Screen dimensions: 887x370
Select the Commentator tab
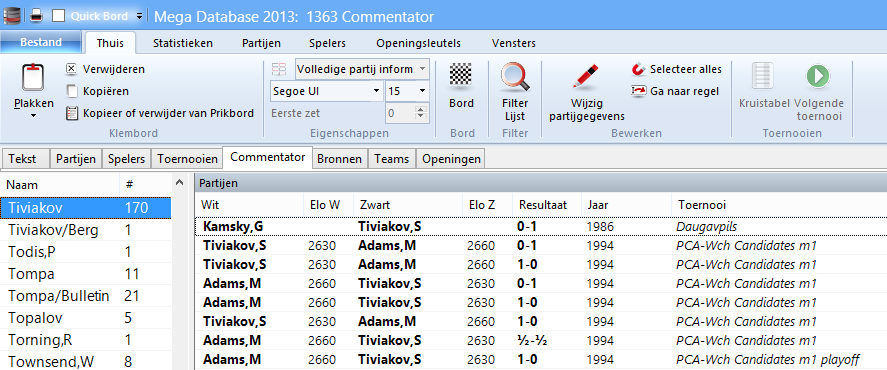[268, 158]
